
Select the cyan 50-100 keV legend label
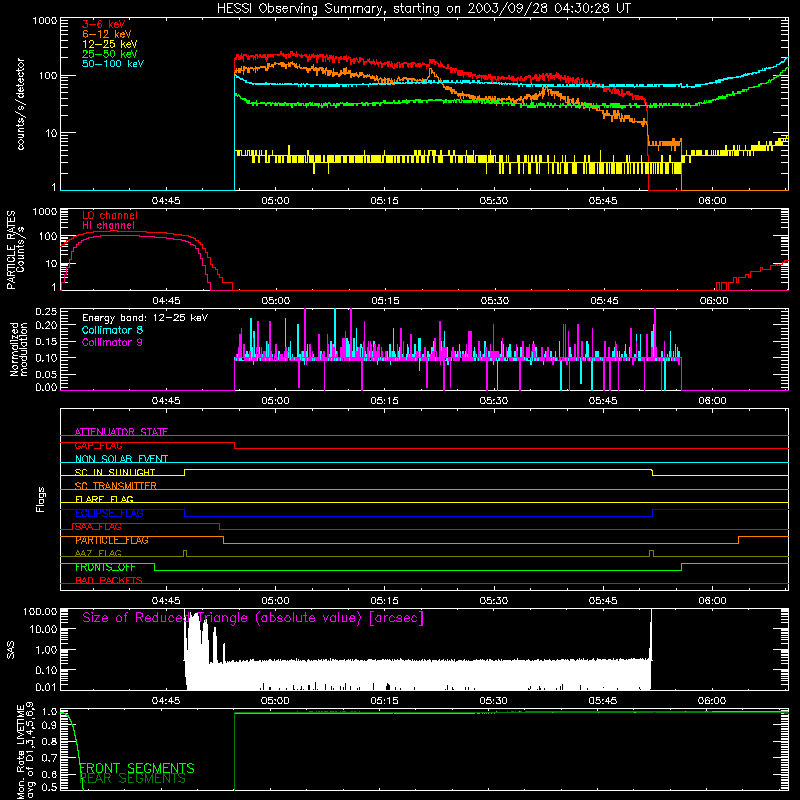tap(113, 64)
